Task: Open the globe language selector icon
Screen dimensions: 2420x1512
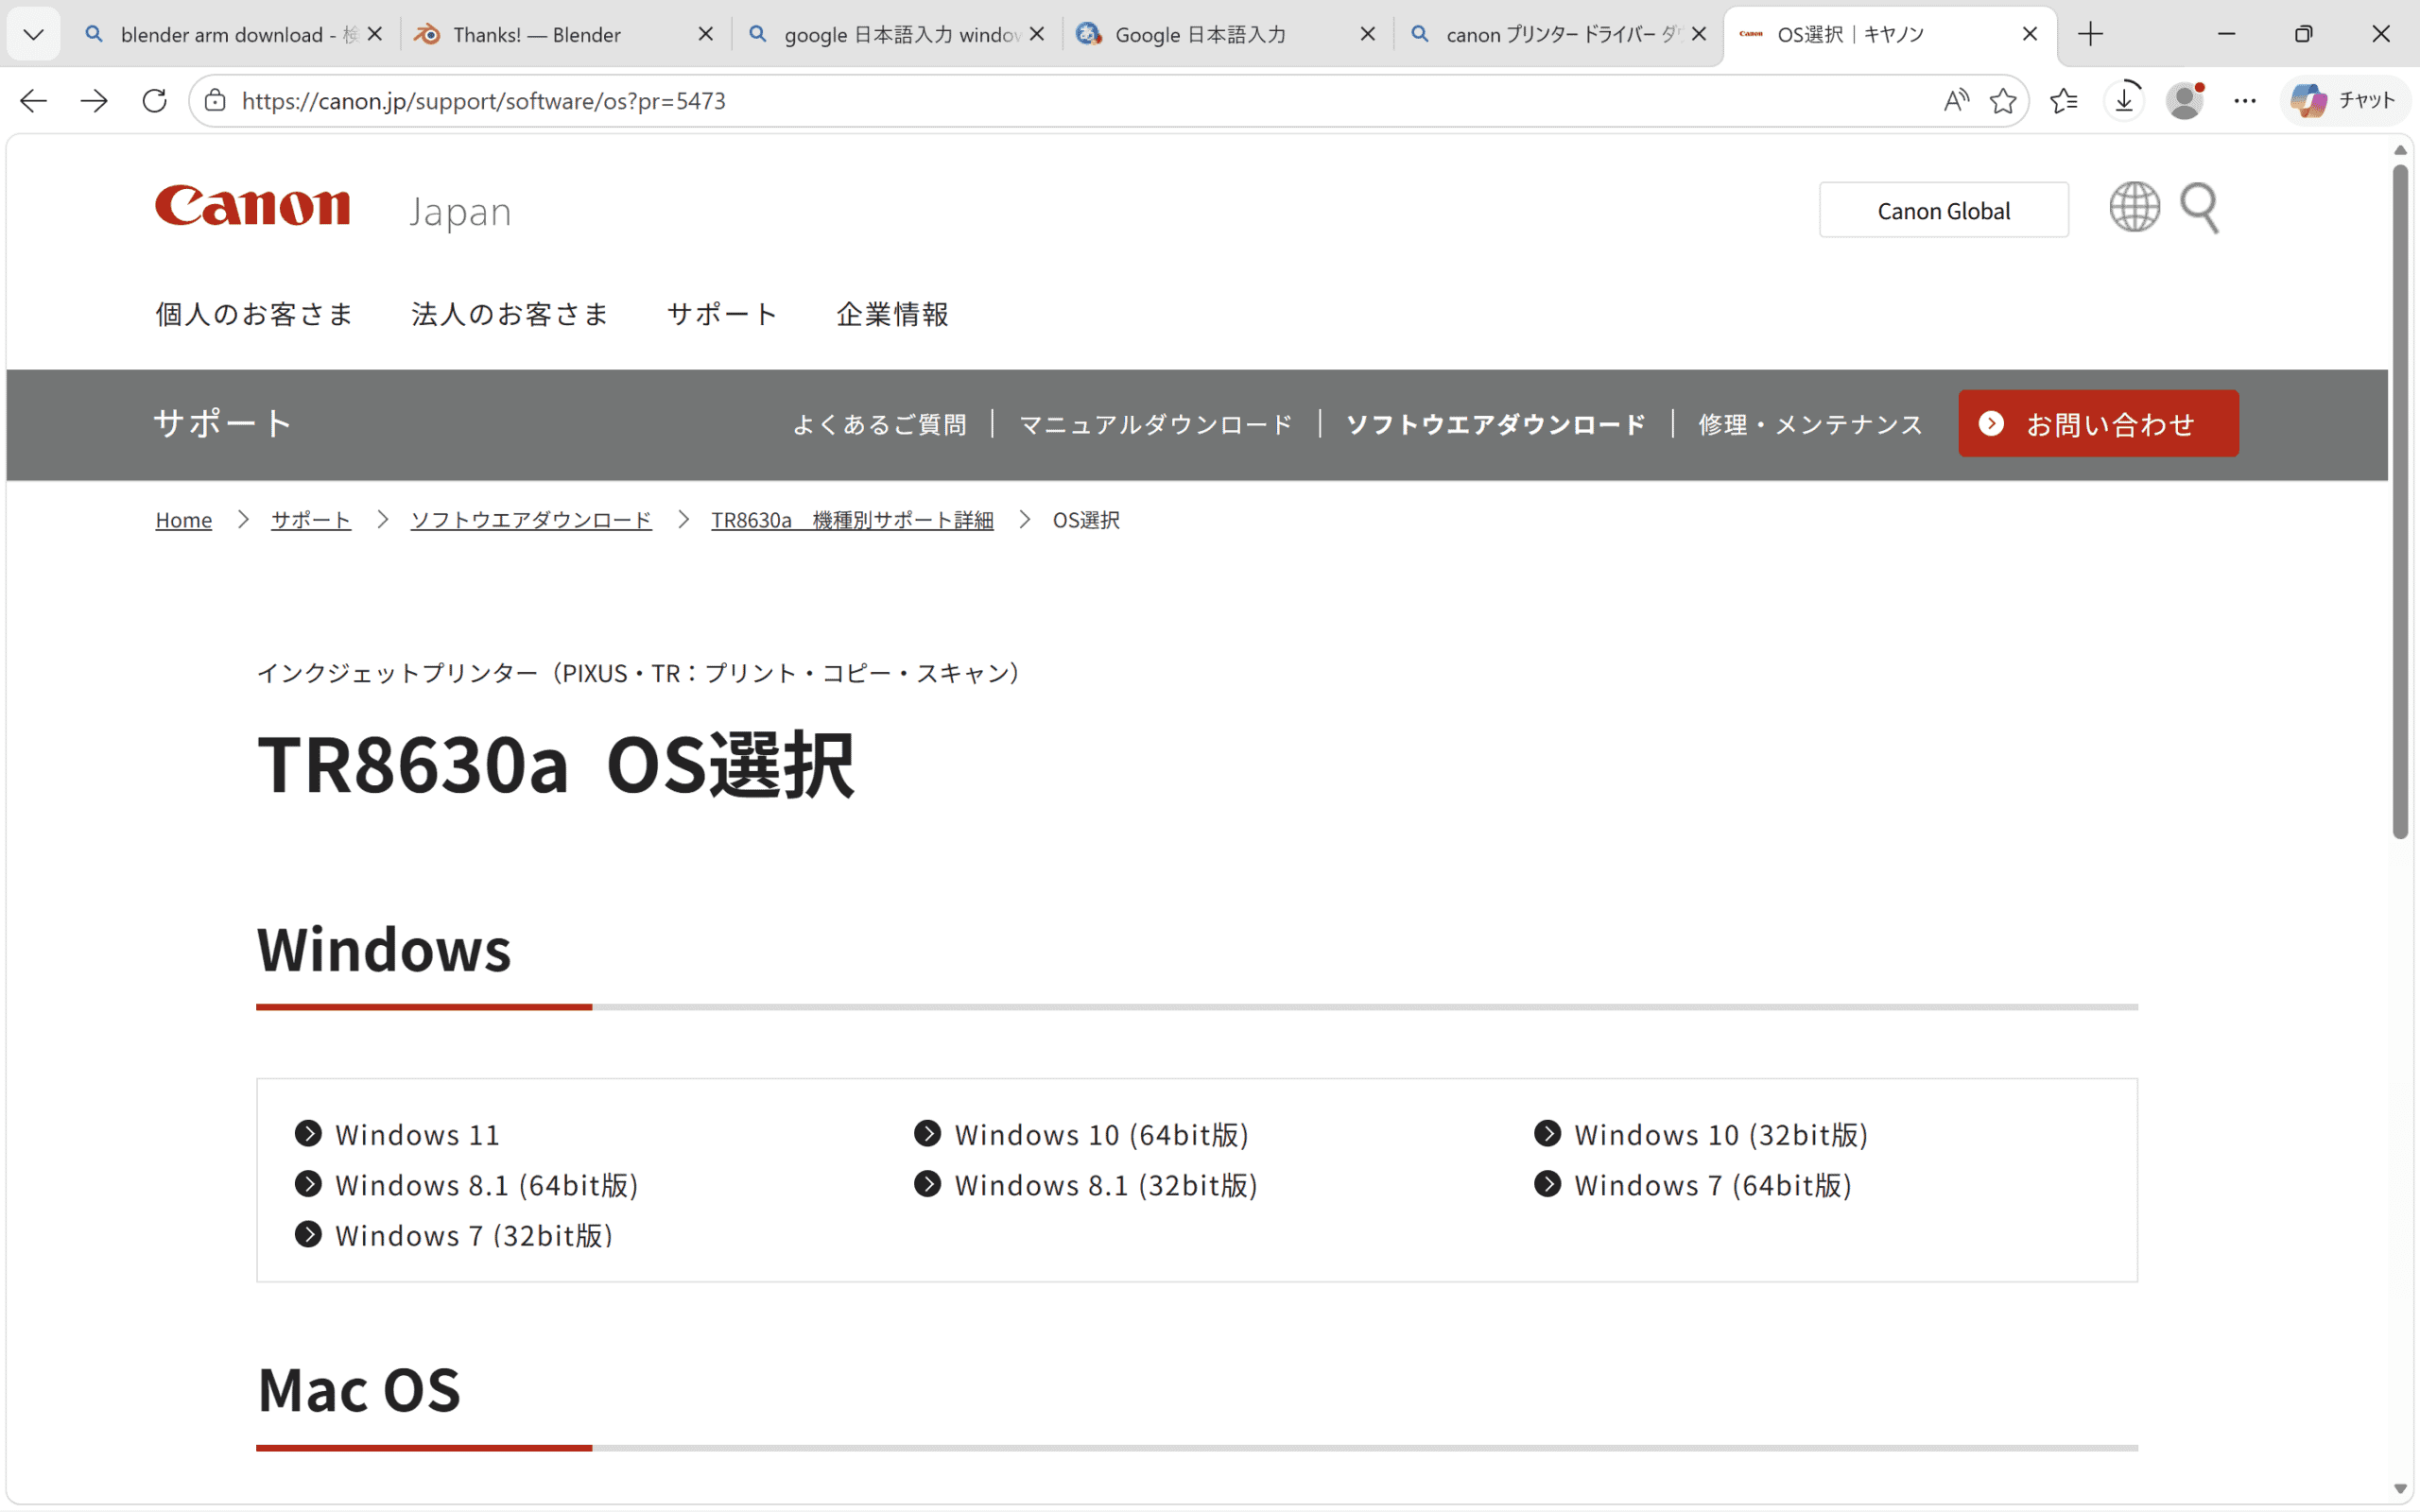Action: [2133, 207]
